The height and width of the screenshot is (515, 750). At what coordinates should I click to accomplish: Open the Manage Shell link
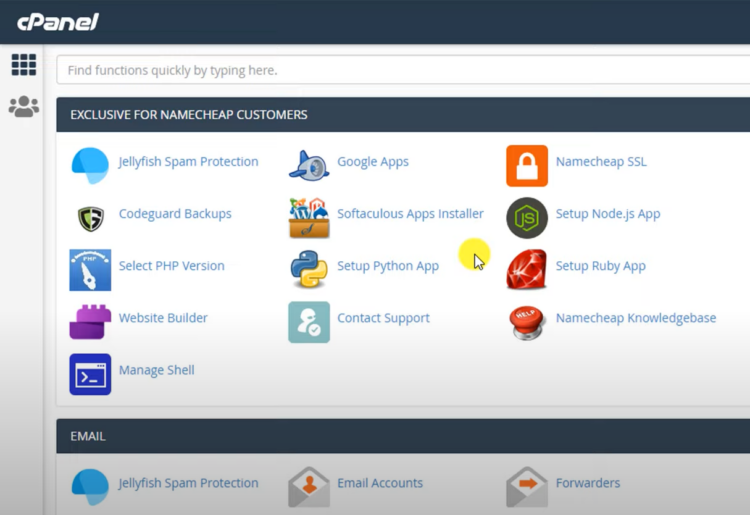[156, 370]
